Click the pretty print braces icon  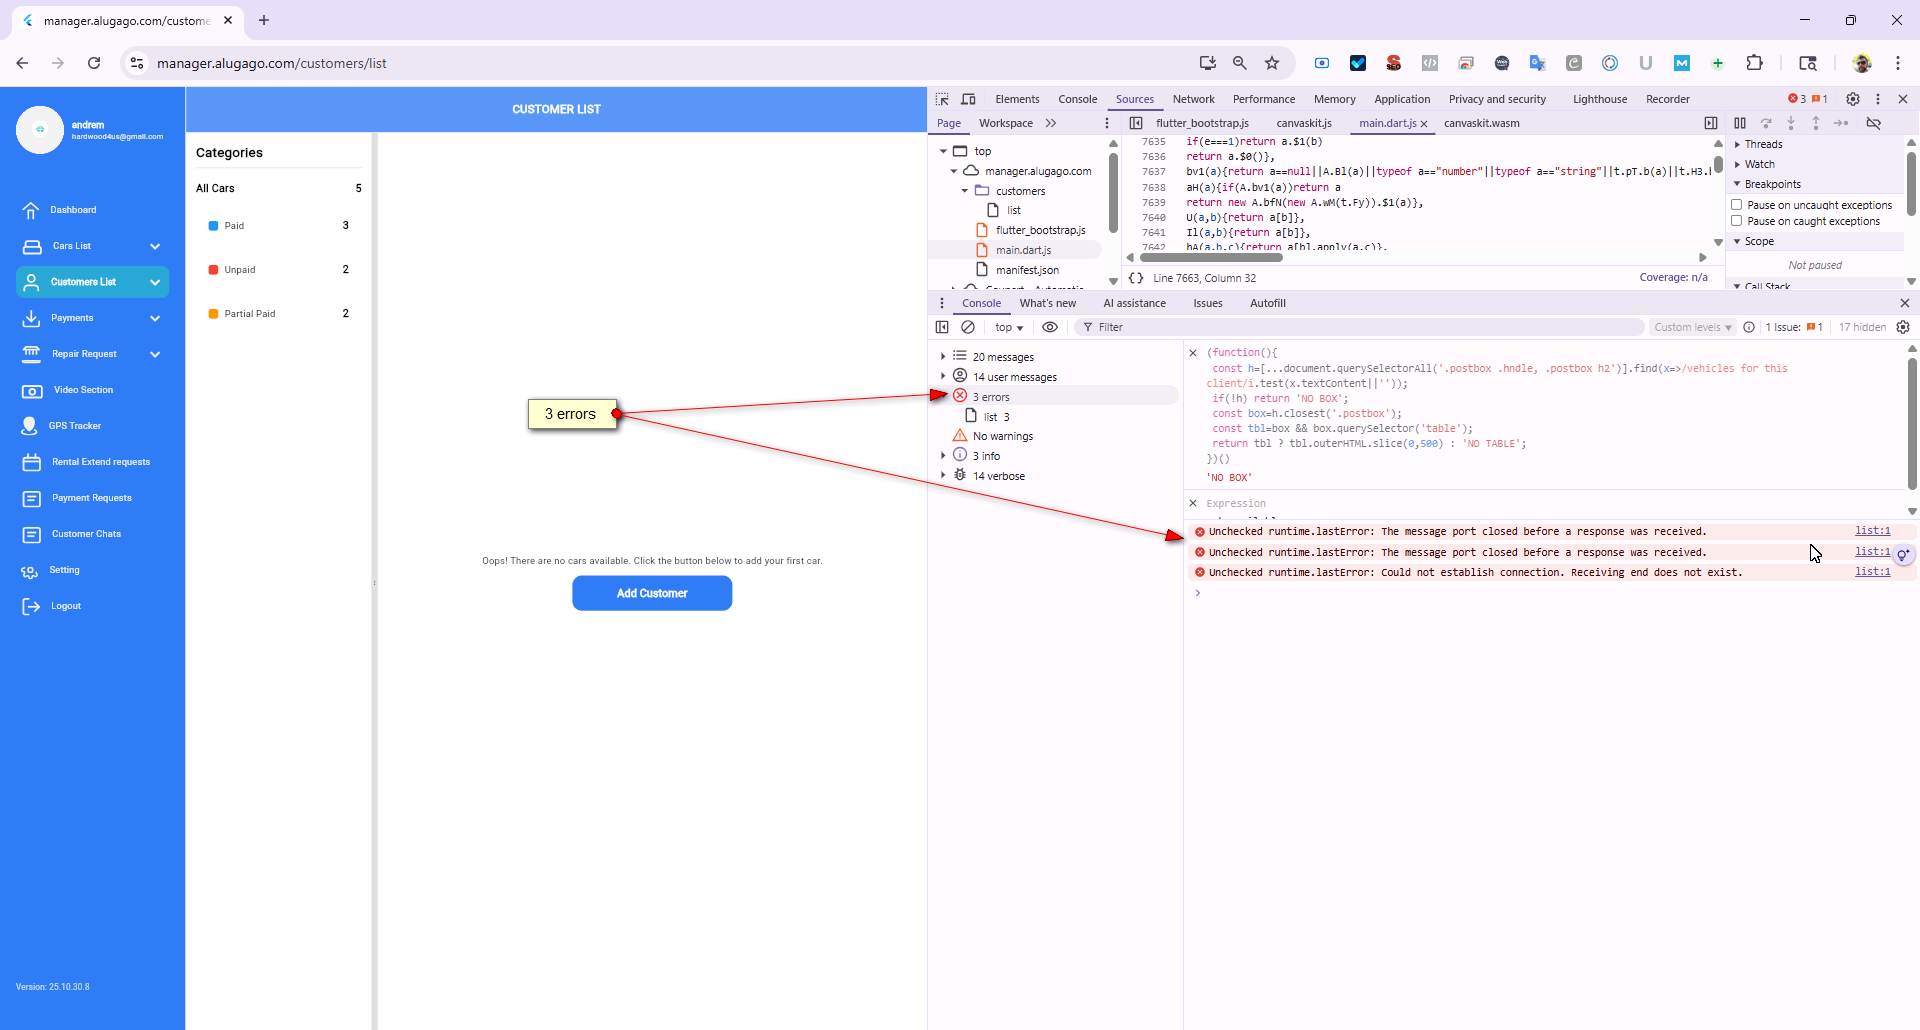click(1136, 278)
